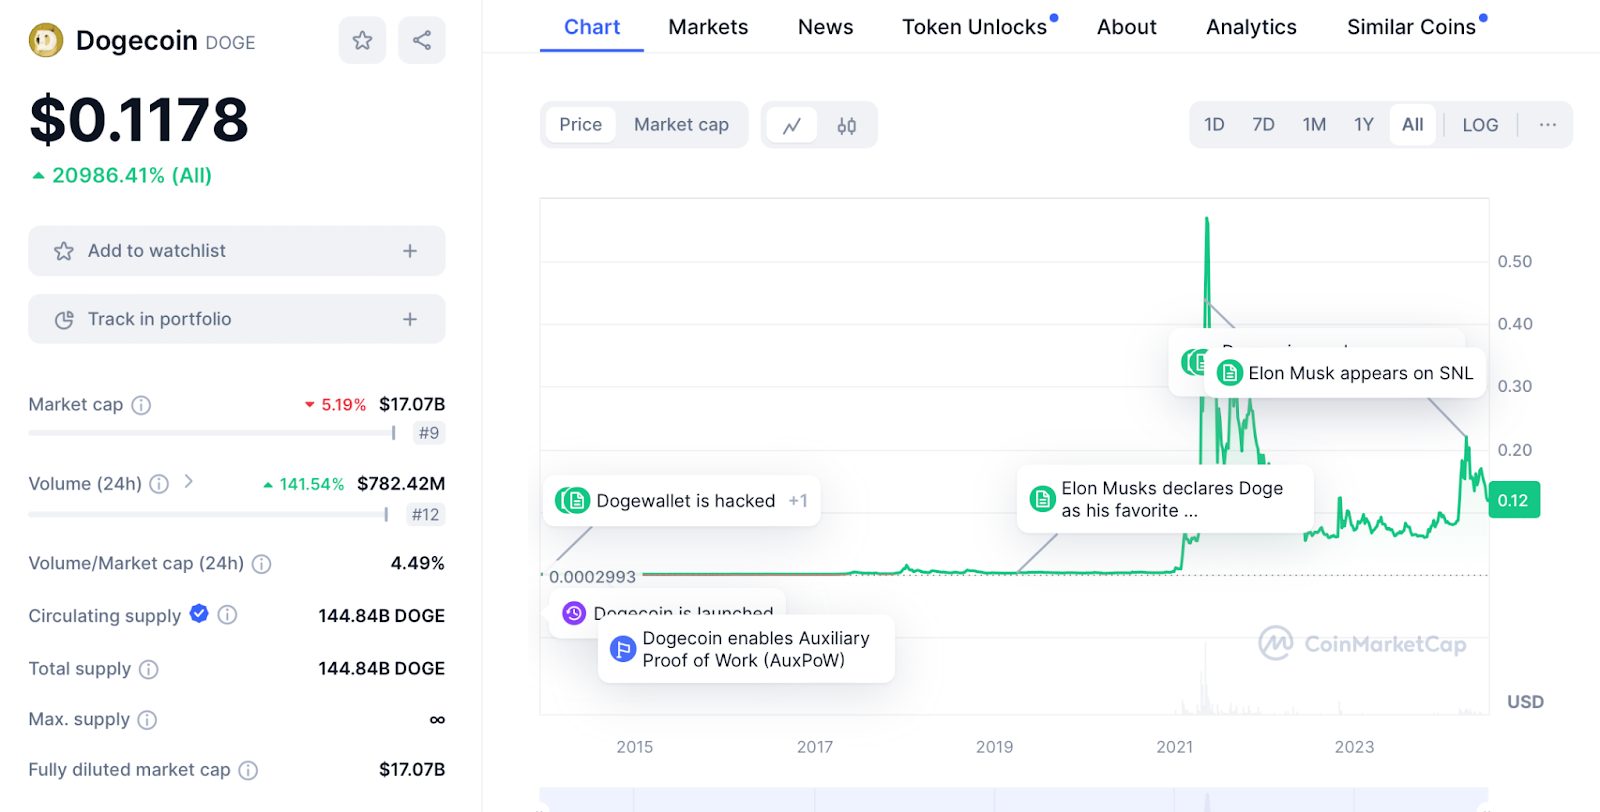Click the Market cap info icon
The width and height of the screenshot is (1600, 812).
[x=142, y=405]
